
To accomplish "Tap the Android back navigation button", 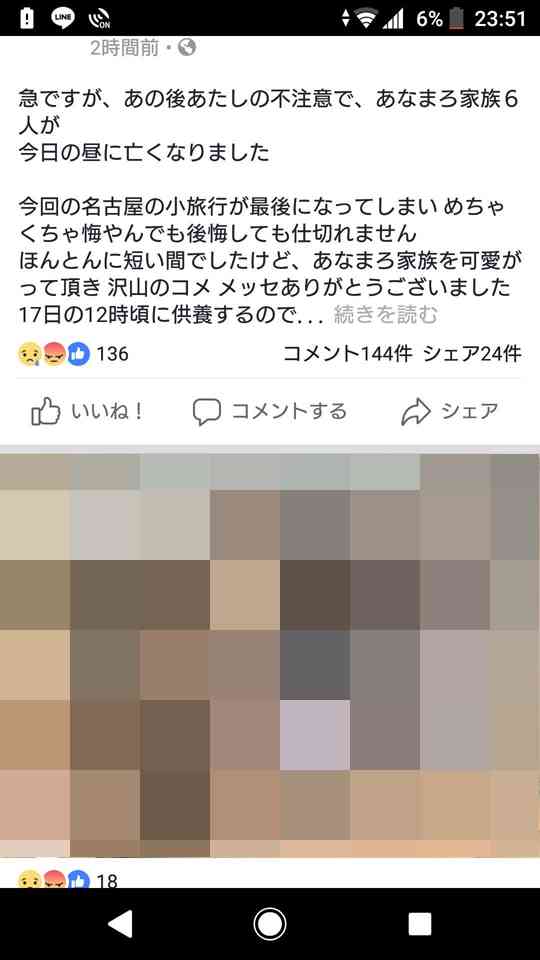I will coord(120,923).
